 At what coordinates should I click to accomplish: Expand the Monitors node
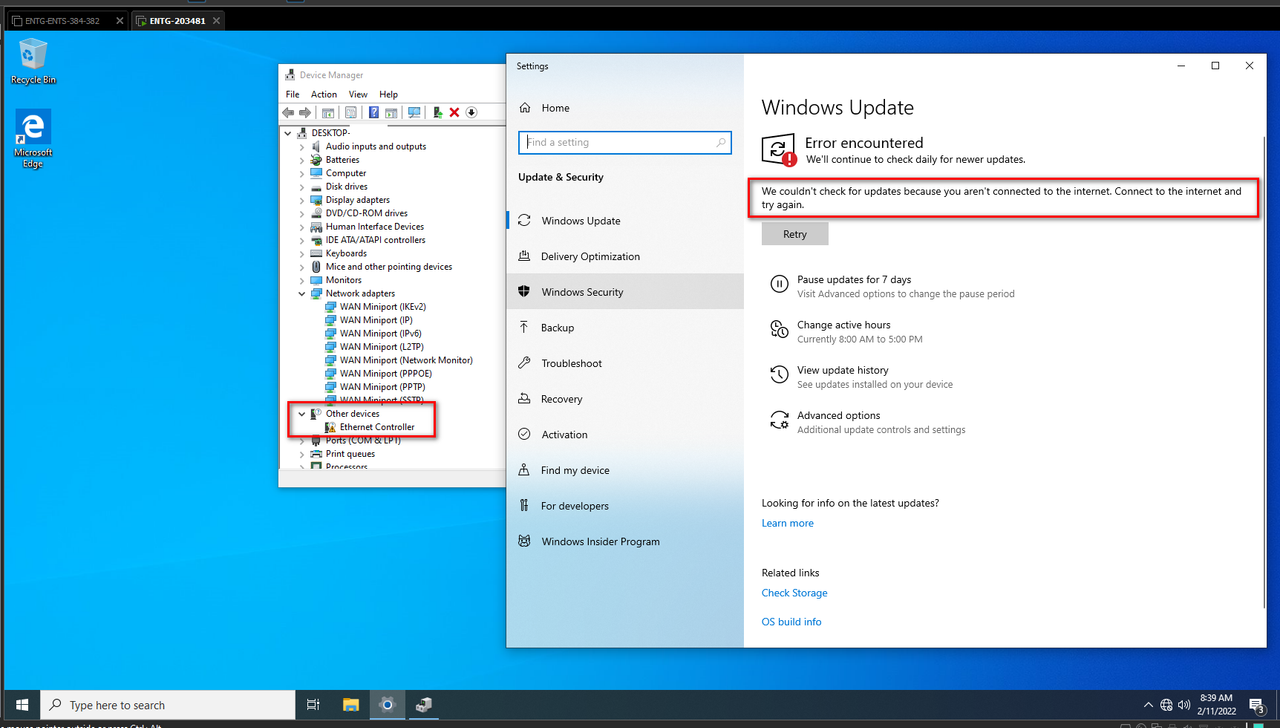pos(302,280)
